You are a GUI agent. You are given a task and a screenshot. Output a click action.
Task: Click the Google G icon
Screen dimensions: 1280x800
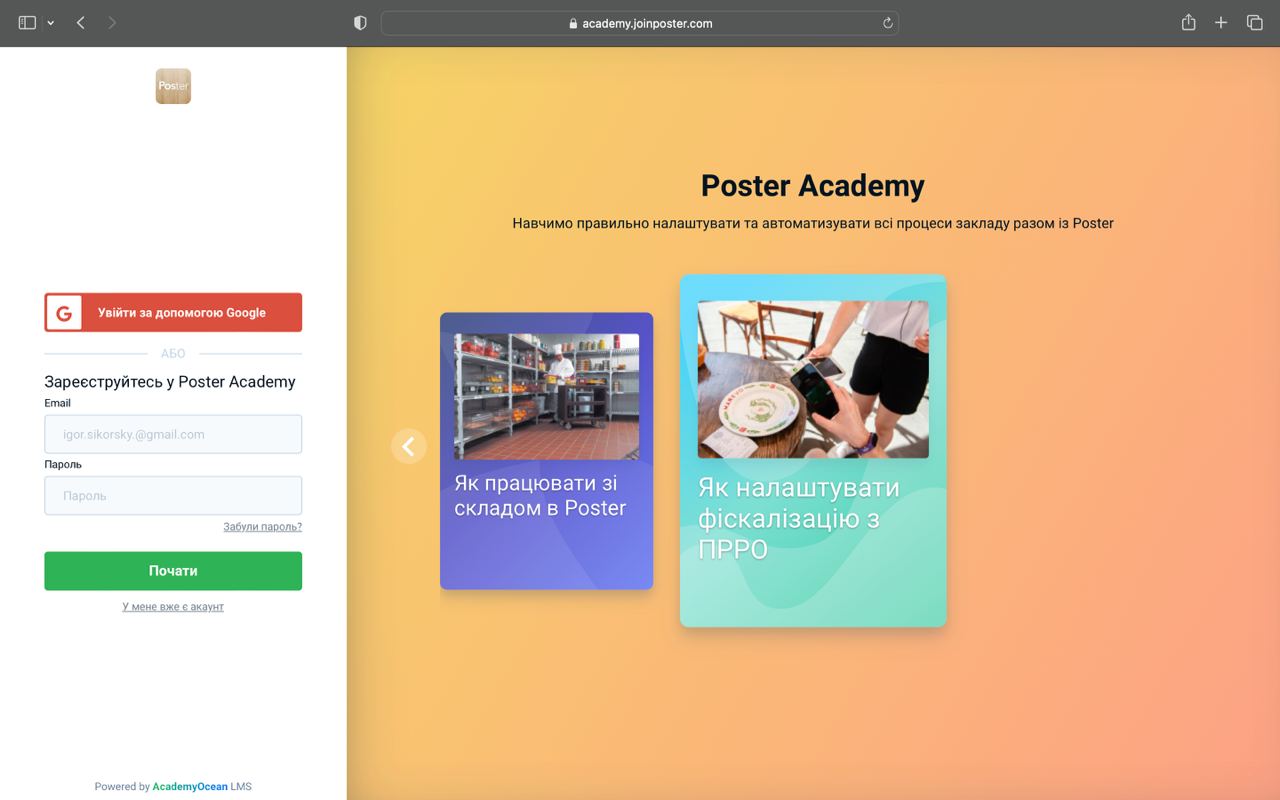click(x=63, y=313)
